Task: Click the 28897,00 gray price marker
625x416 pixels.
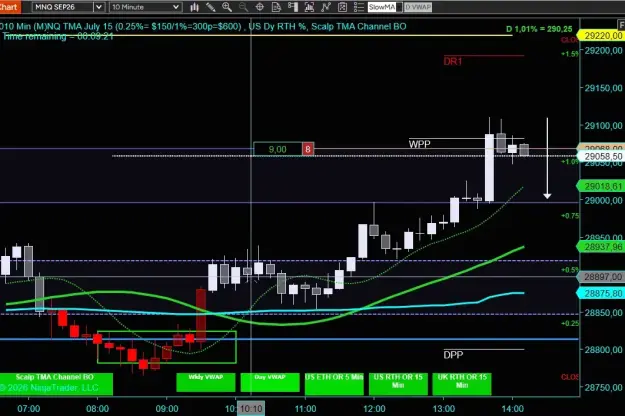Action: click(x=602, y=277)
